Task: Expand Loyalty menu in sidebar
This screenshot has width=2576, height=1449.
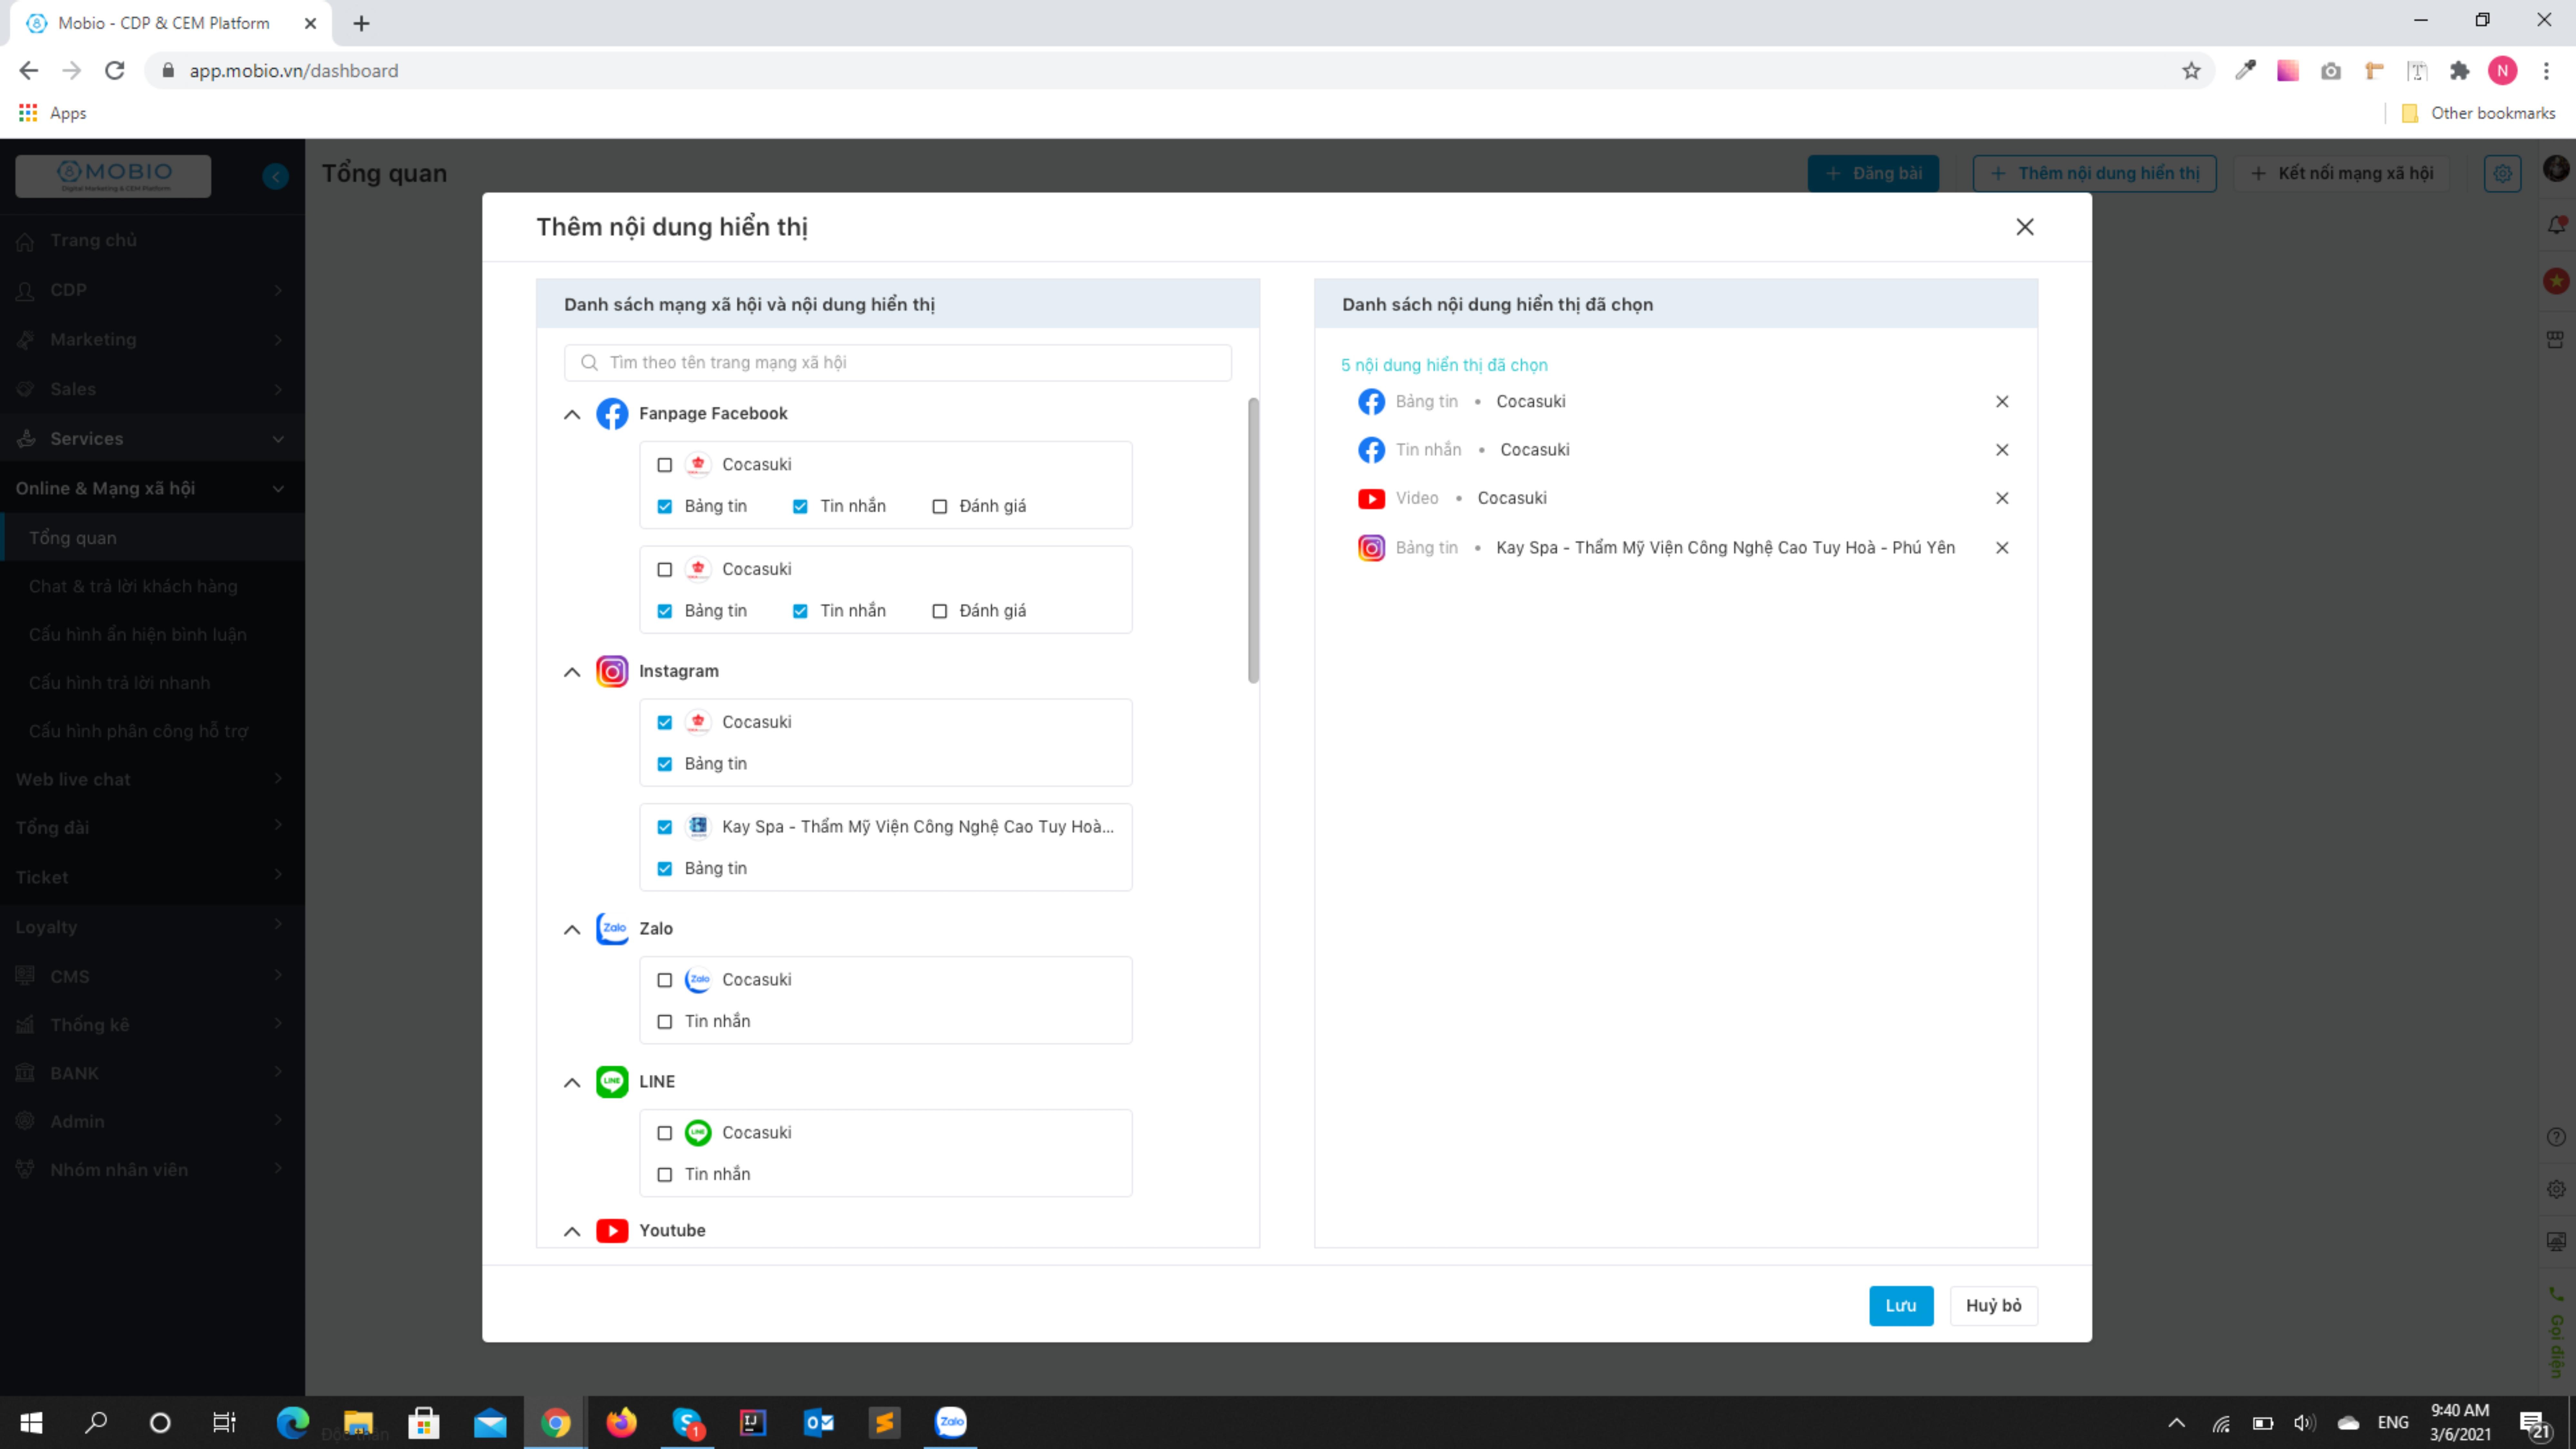Action: (x=152, y=927)
